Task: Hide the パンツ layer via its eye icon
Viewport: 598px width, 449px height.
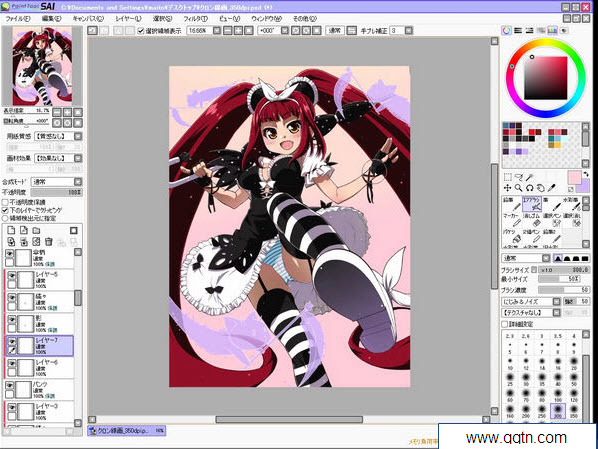Action: 10,386
